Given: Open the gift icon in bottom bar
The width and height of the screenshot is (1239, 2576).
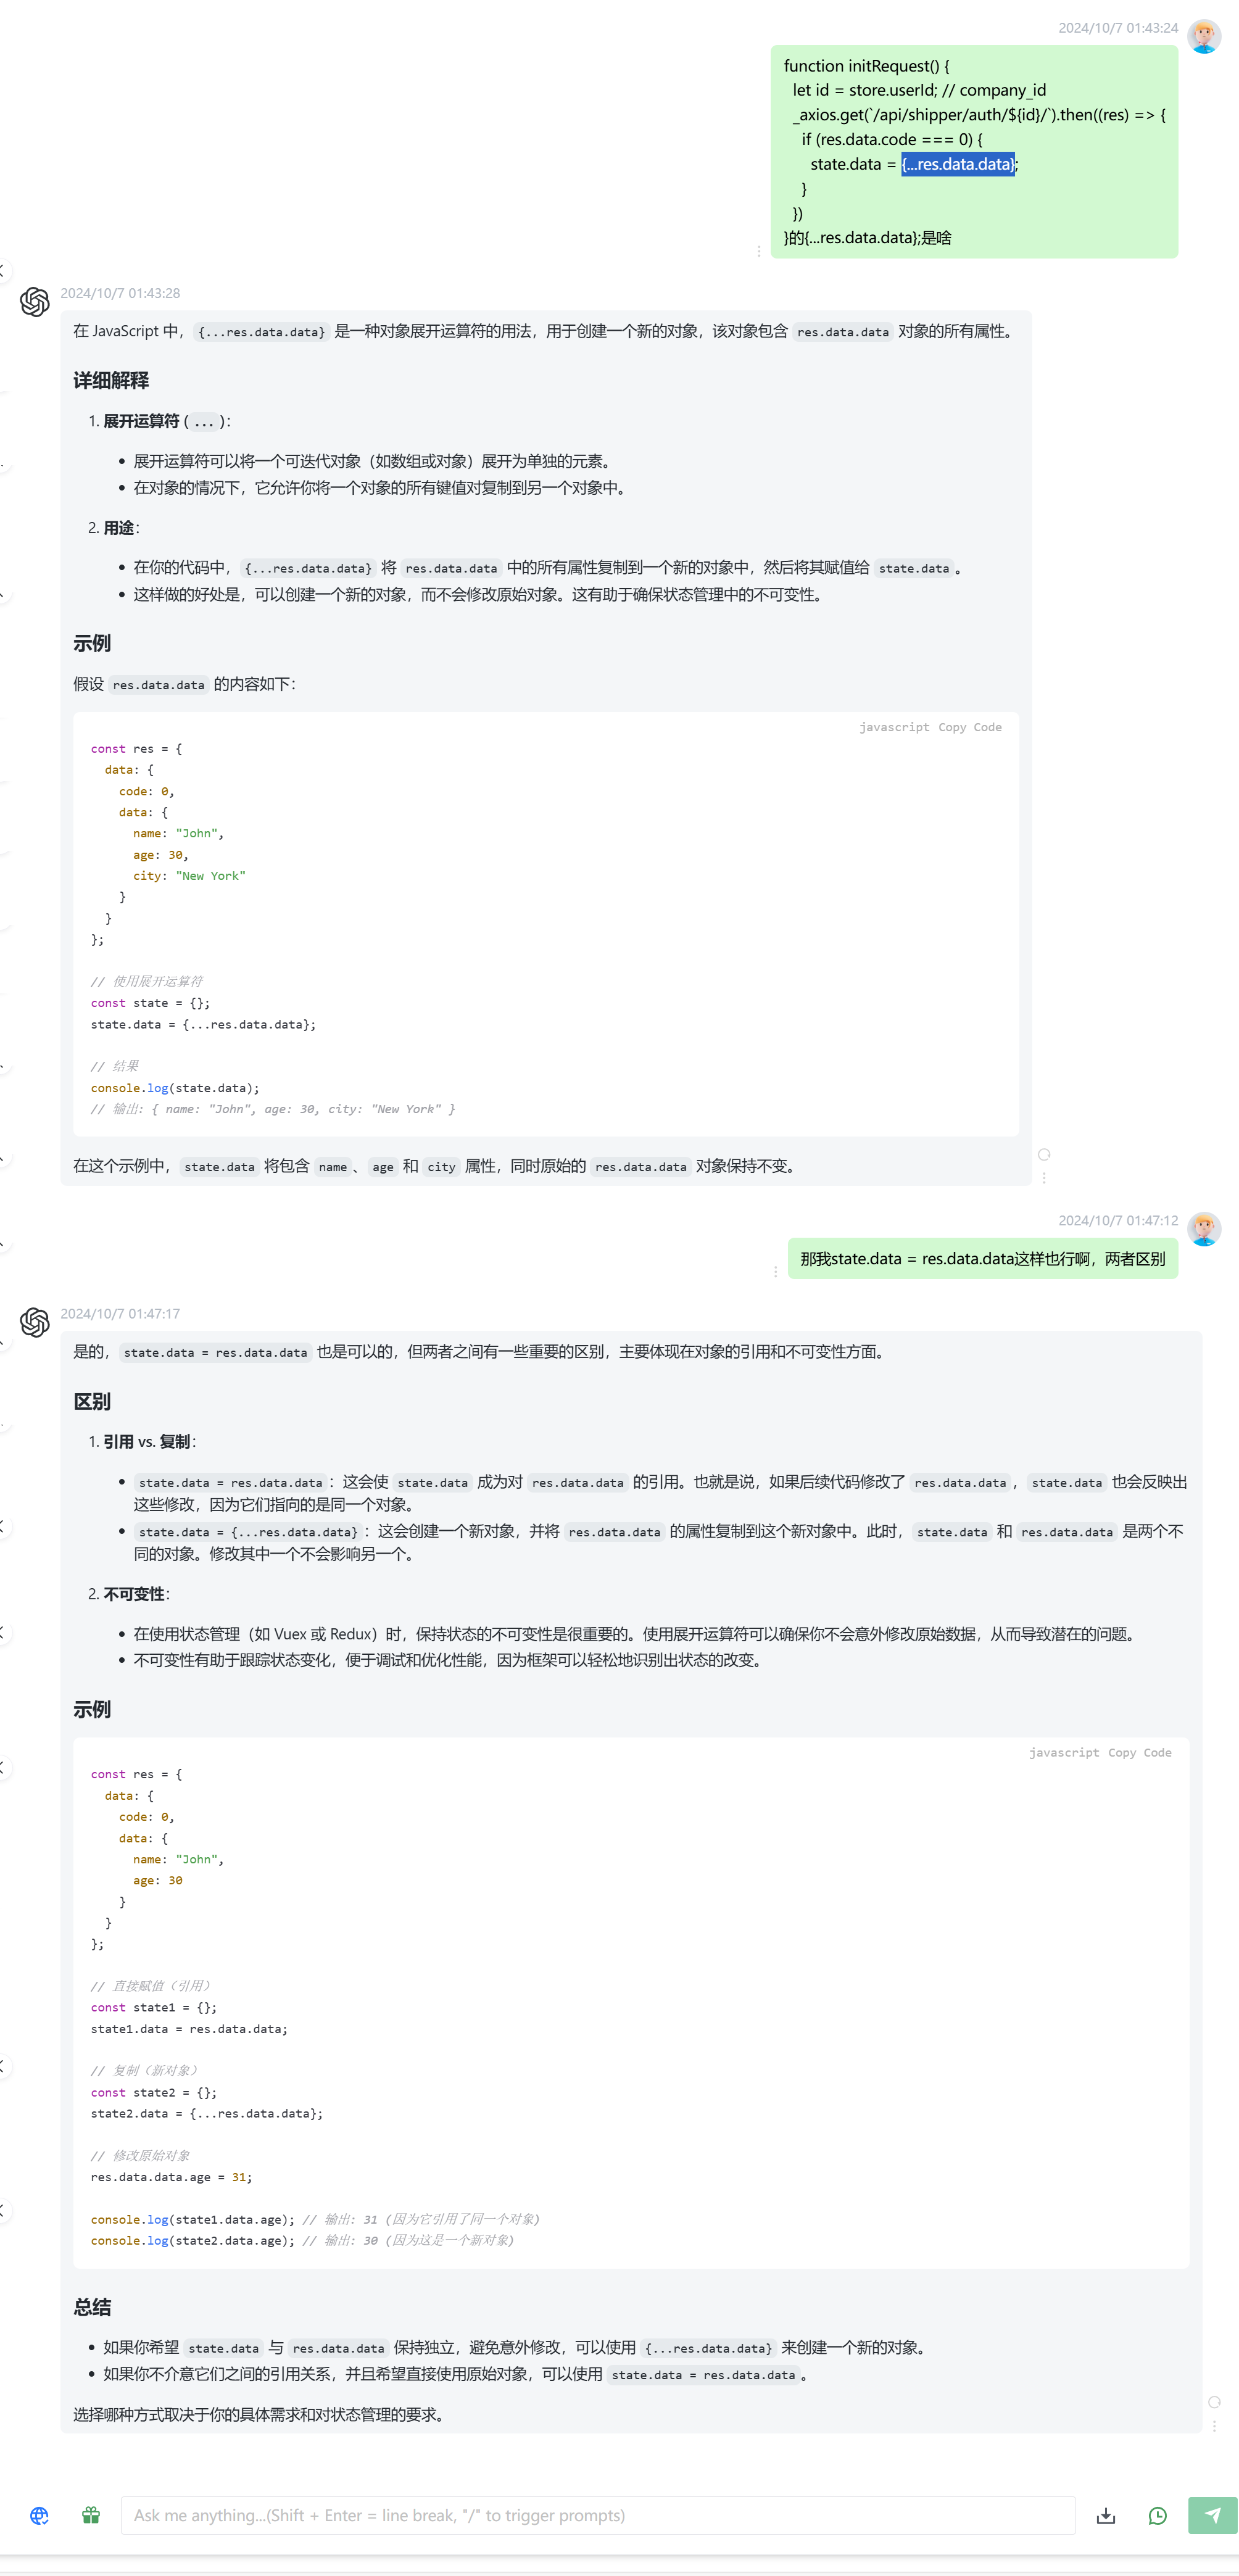Looking at the screenshot, I should click(x=91, y=2515).
